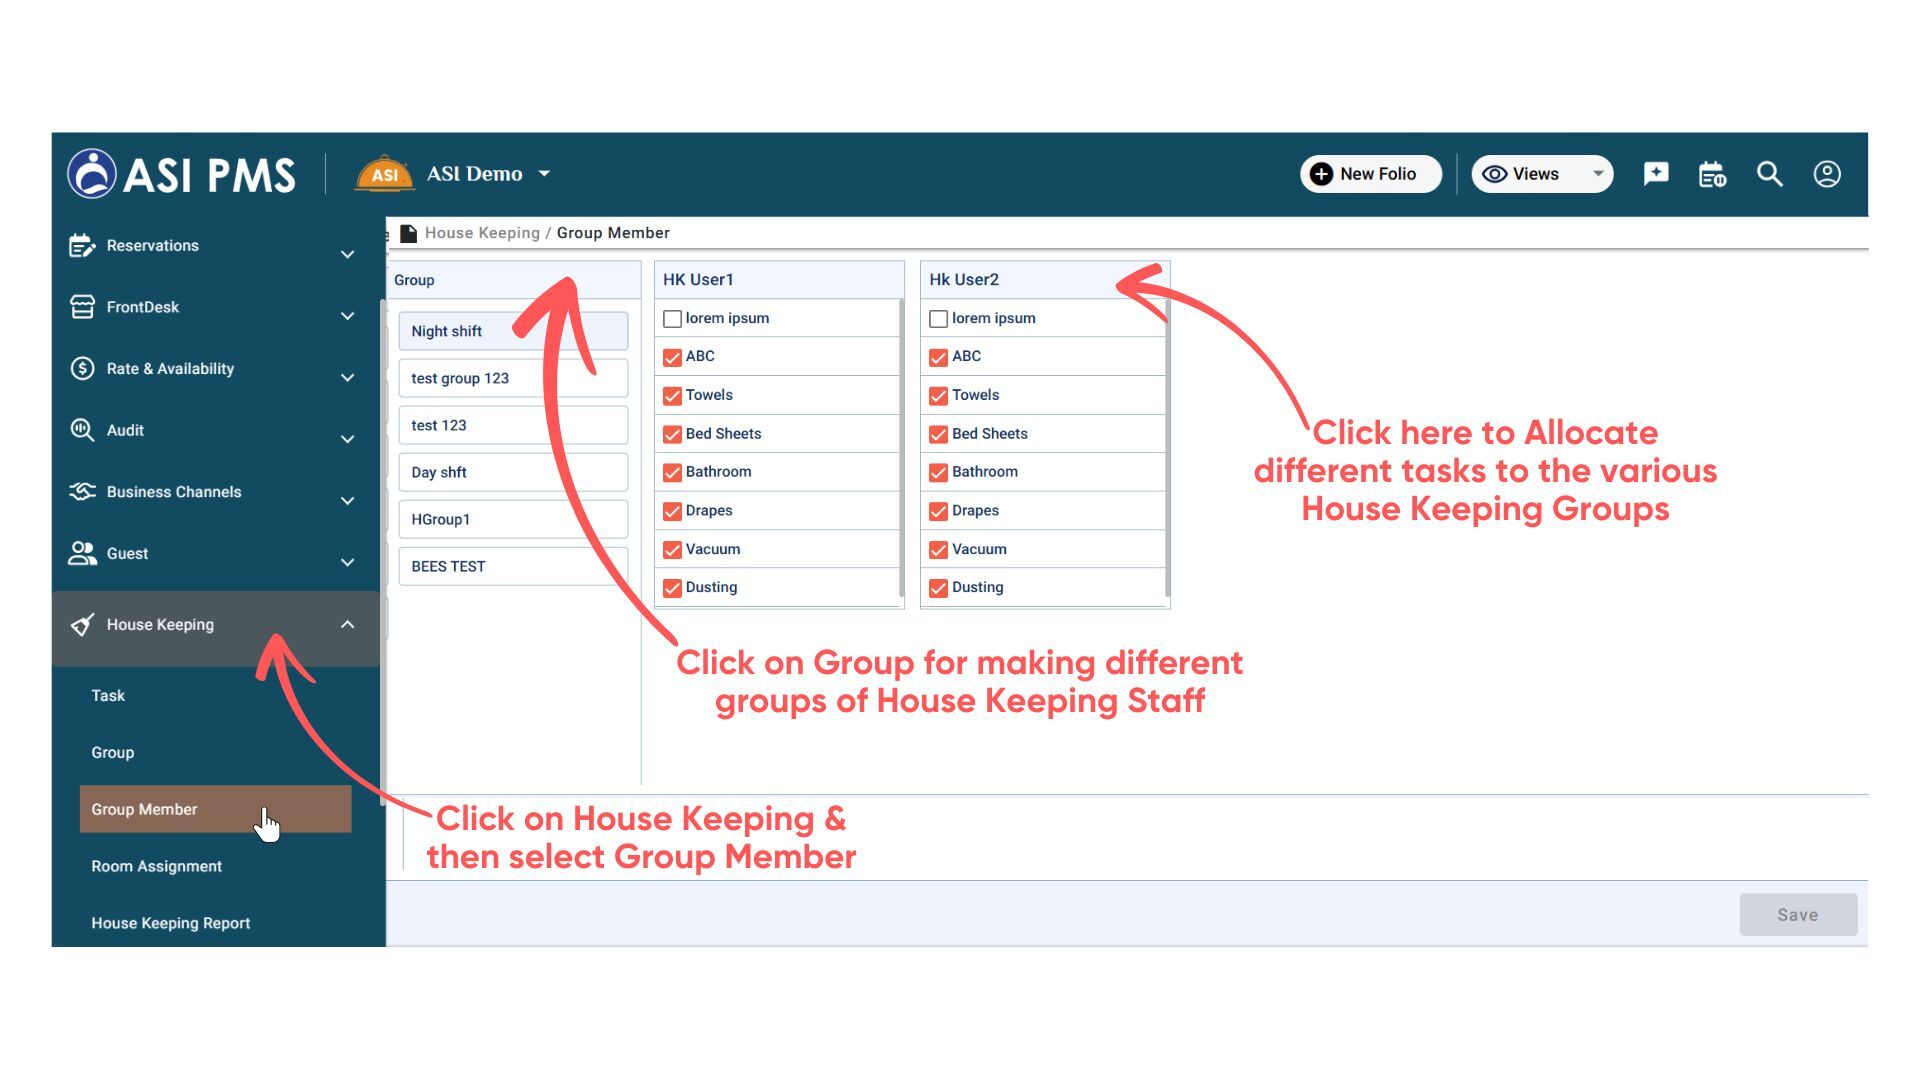Open the Views dropdown
Screen dimensions: 1920x1080
[1541, 174]
